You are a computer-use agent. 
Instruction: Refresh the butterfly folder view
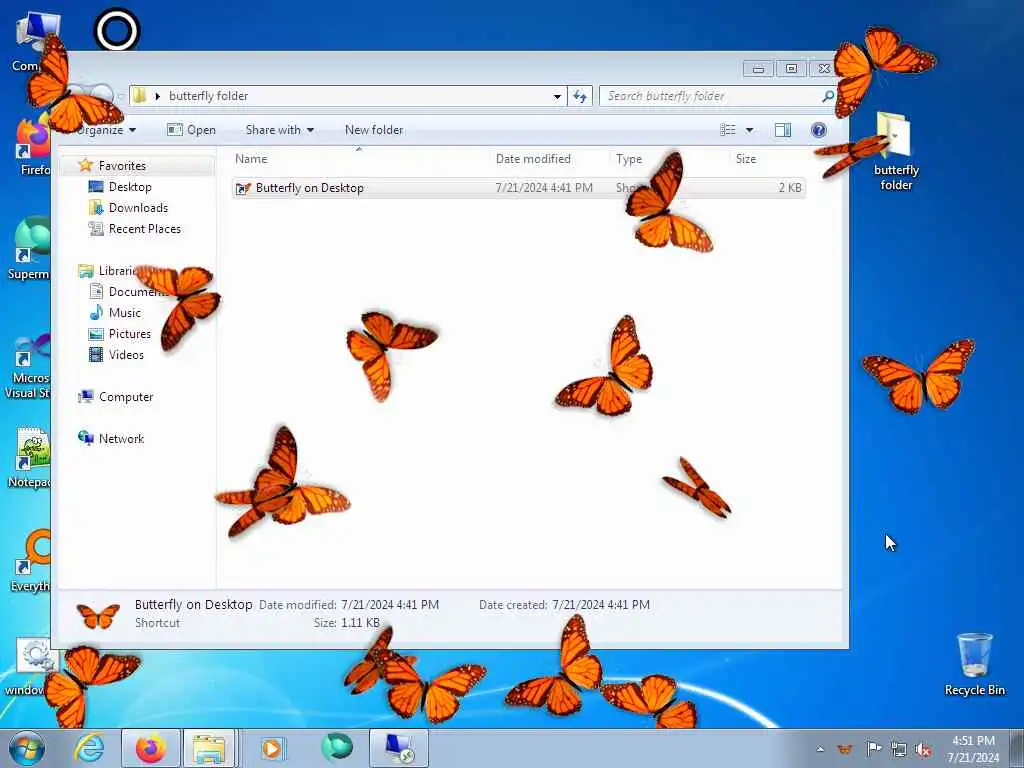click(x=580, y=96)
